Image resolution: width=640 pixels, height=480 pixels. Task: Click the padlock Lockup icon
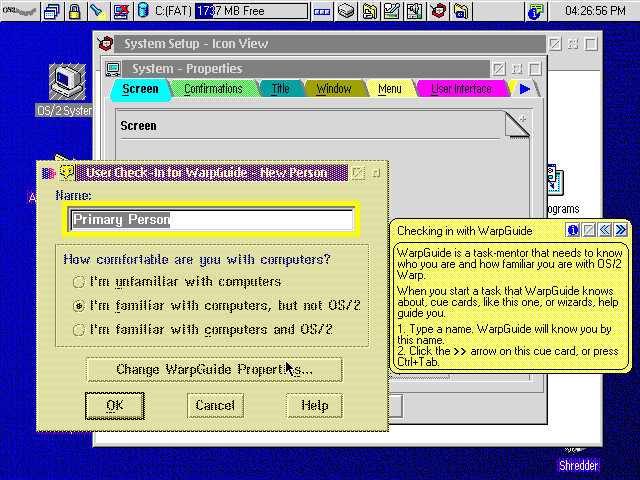74,11
